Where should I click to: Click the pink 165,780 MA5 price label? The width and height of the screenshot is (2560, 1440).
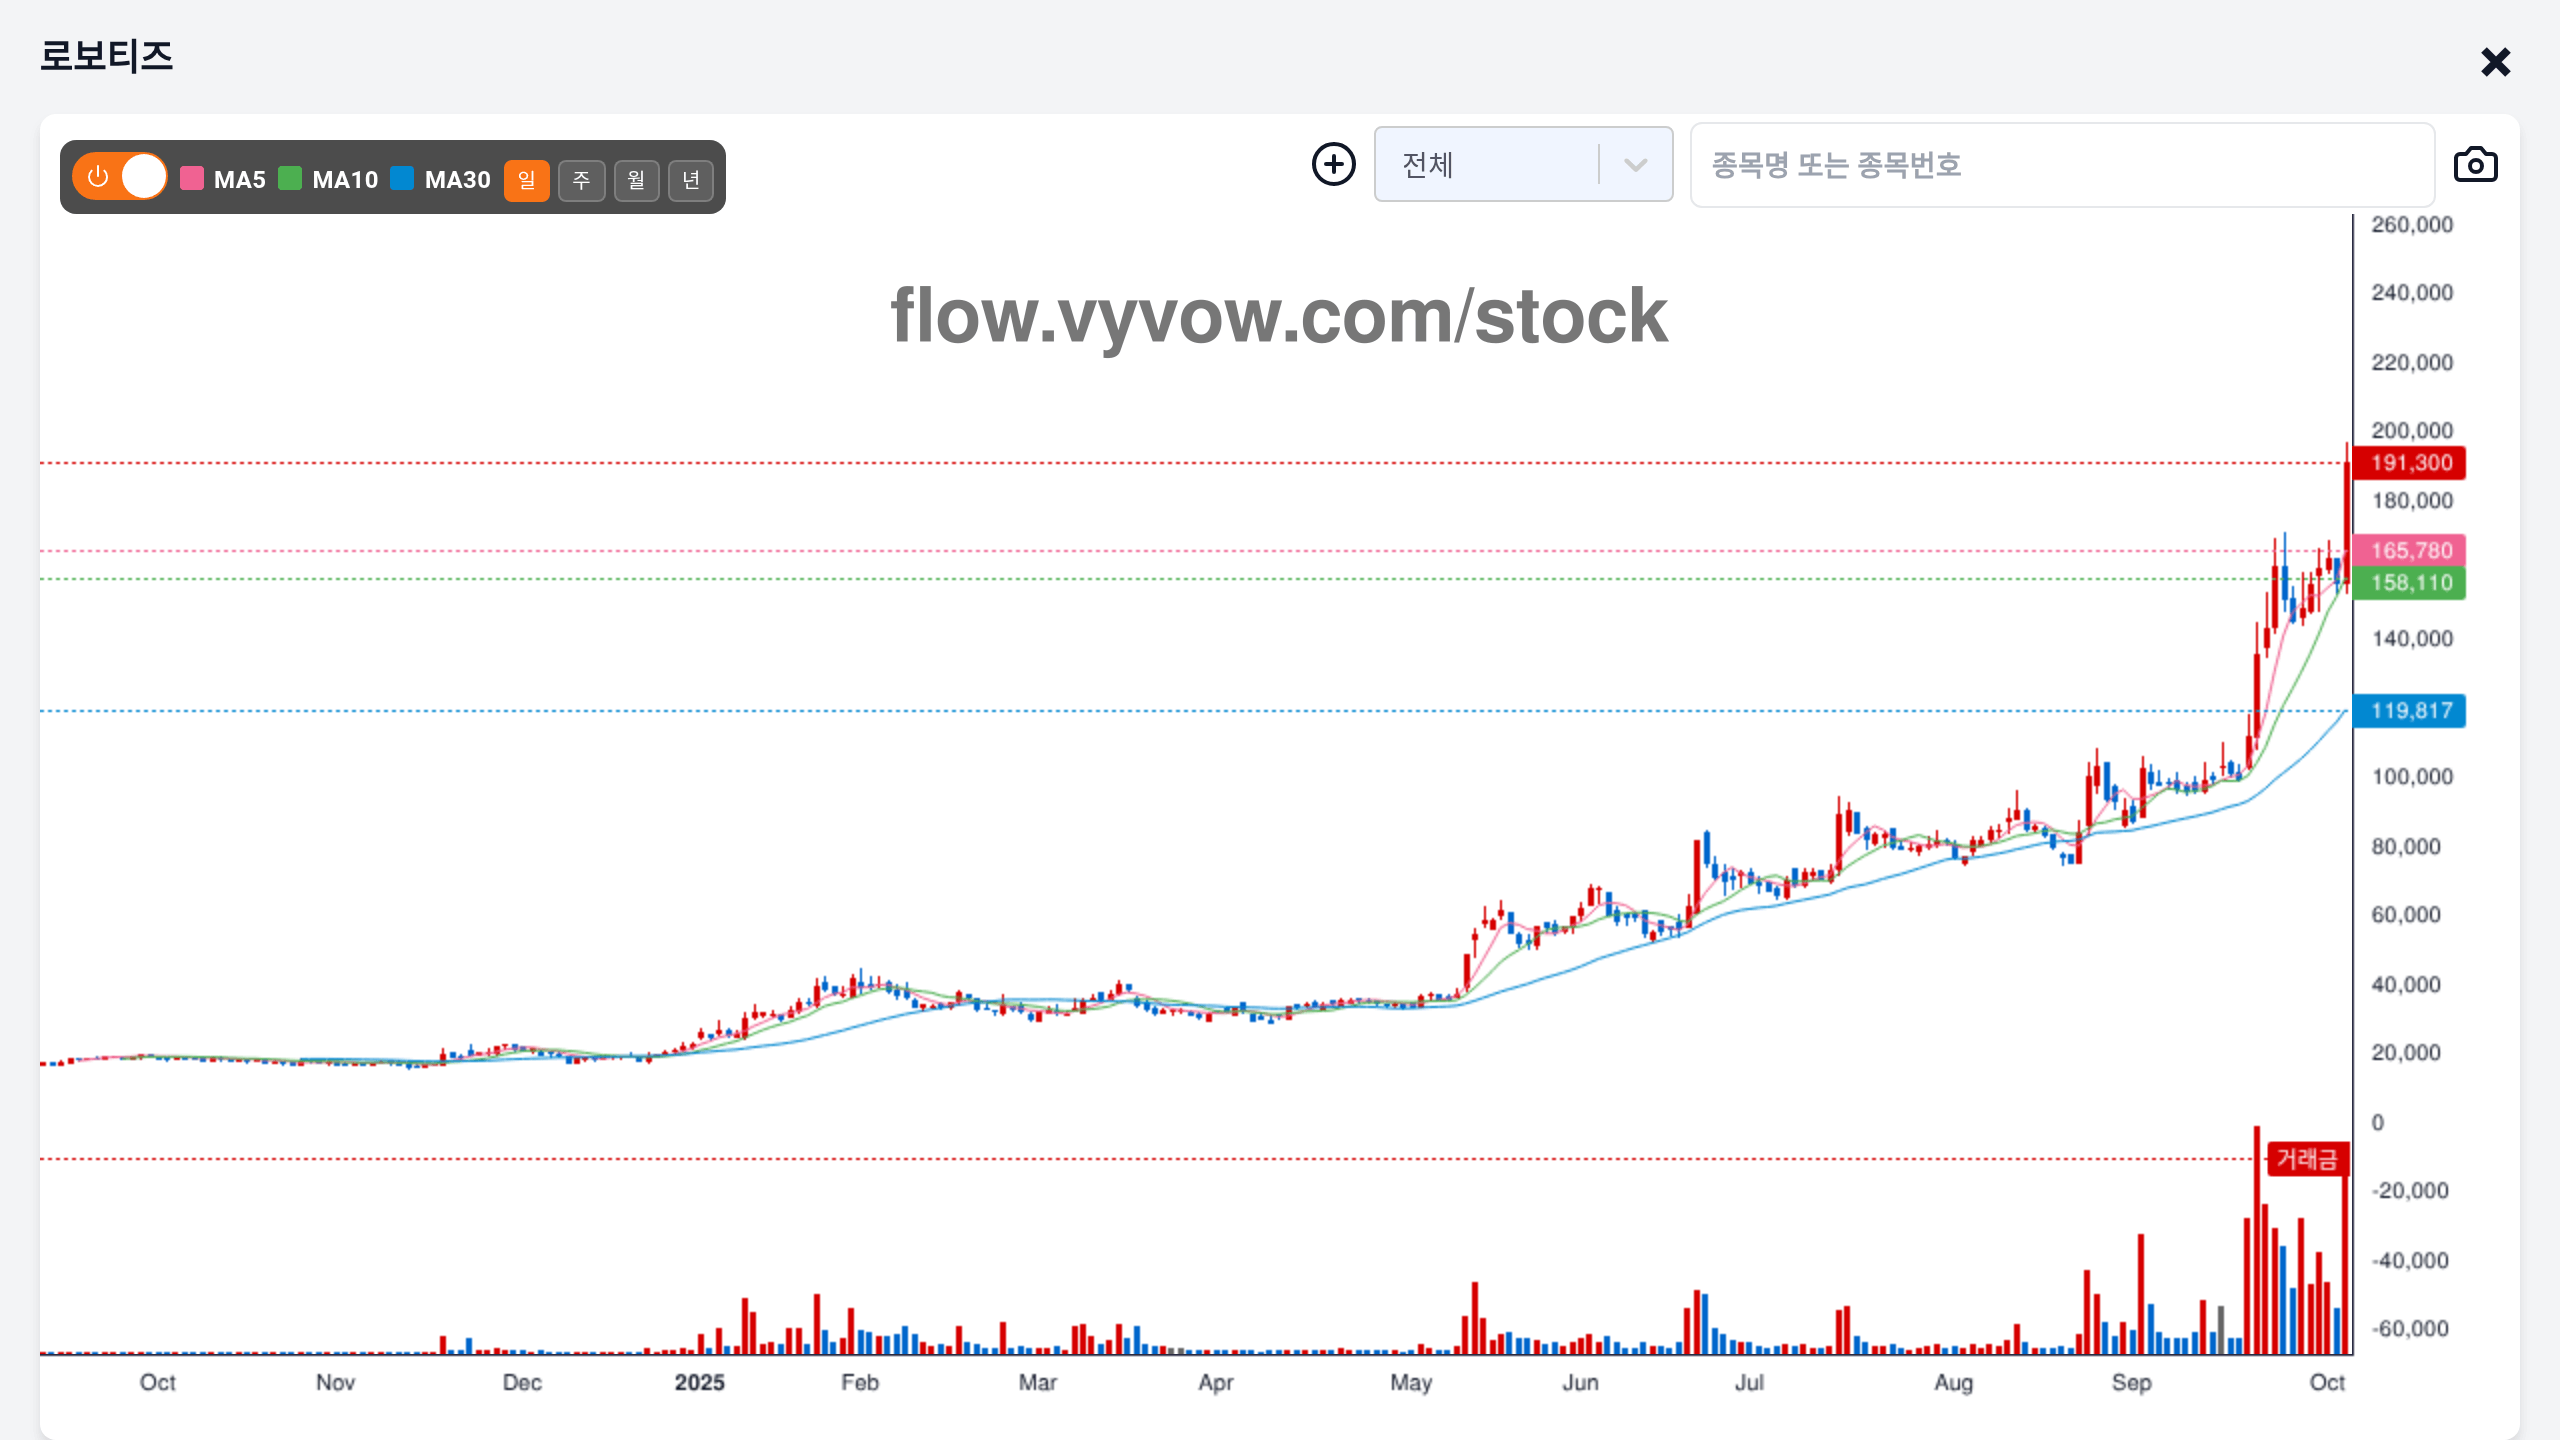pos(2409,550)
